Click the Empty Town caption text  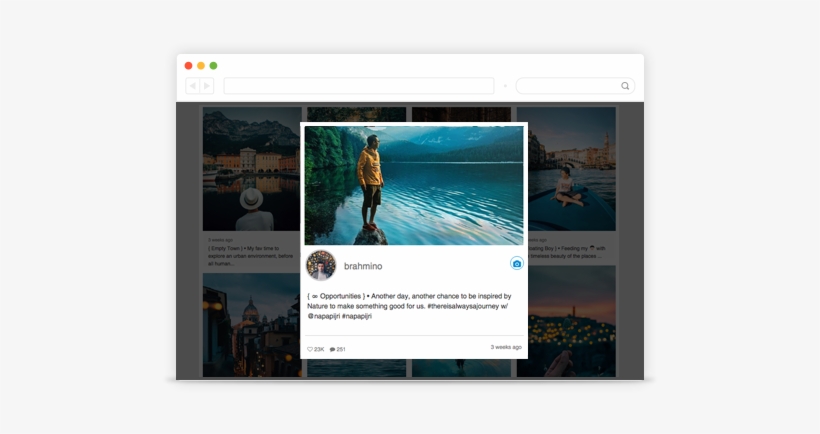point(250,256)
